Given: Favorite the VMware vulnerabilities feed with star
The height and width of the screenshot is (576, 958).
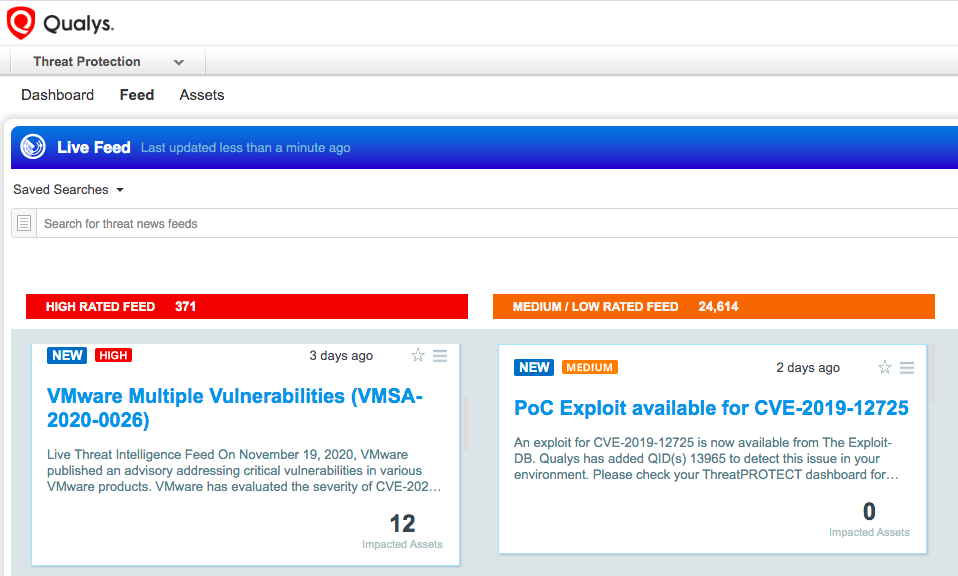Looking at the screenshot, I should click(x=418, y=355).
